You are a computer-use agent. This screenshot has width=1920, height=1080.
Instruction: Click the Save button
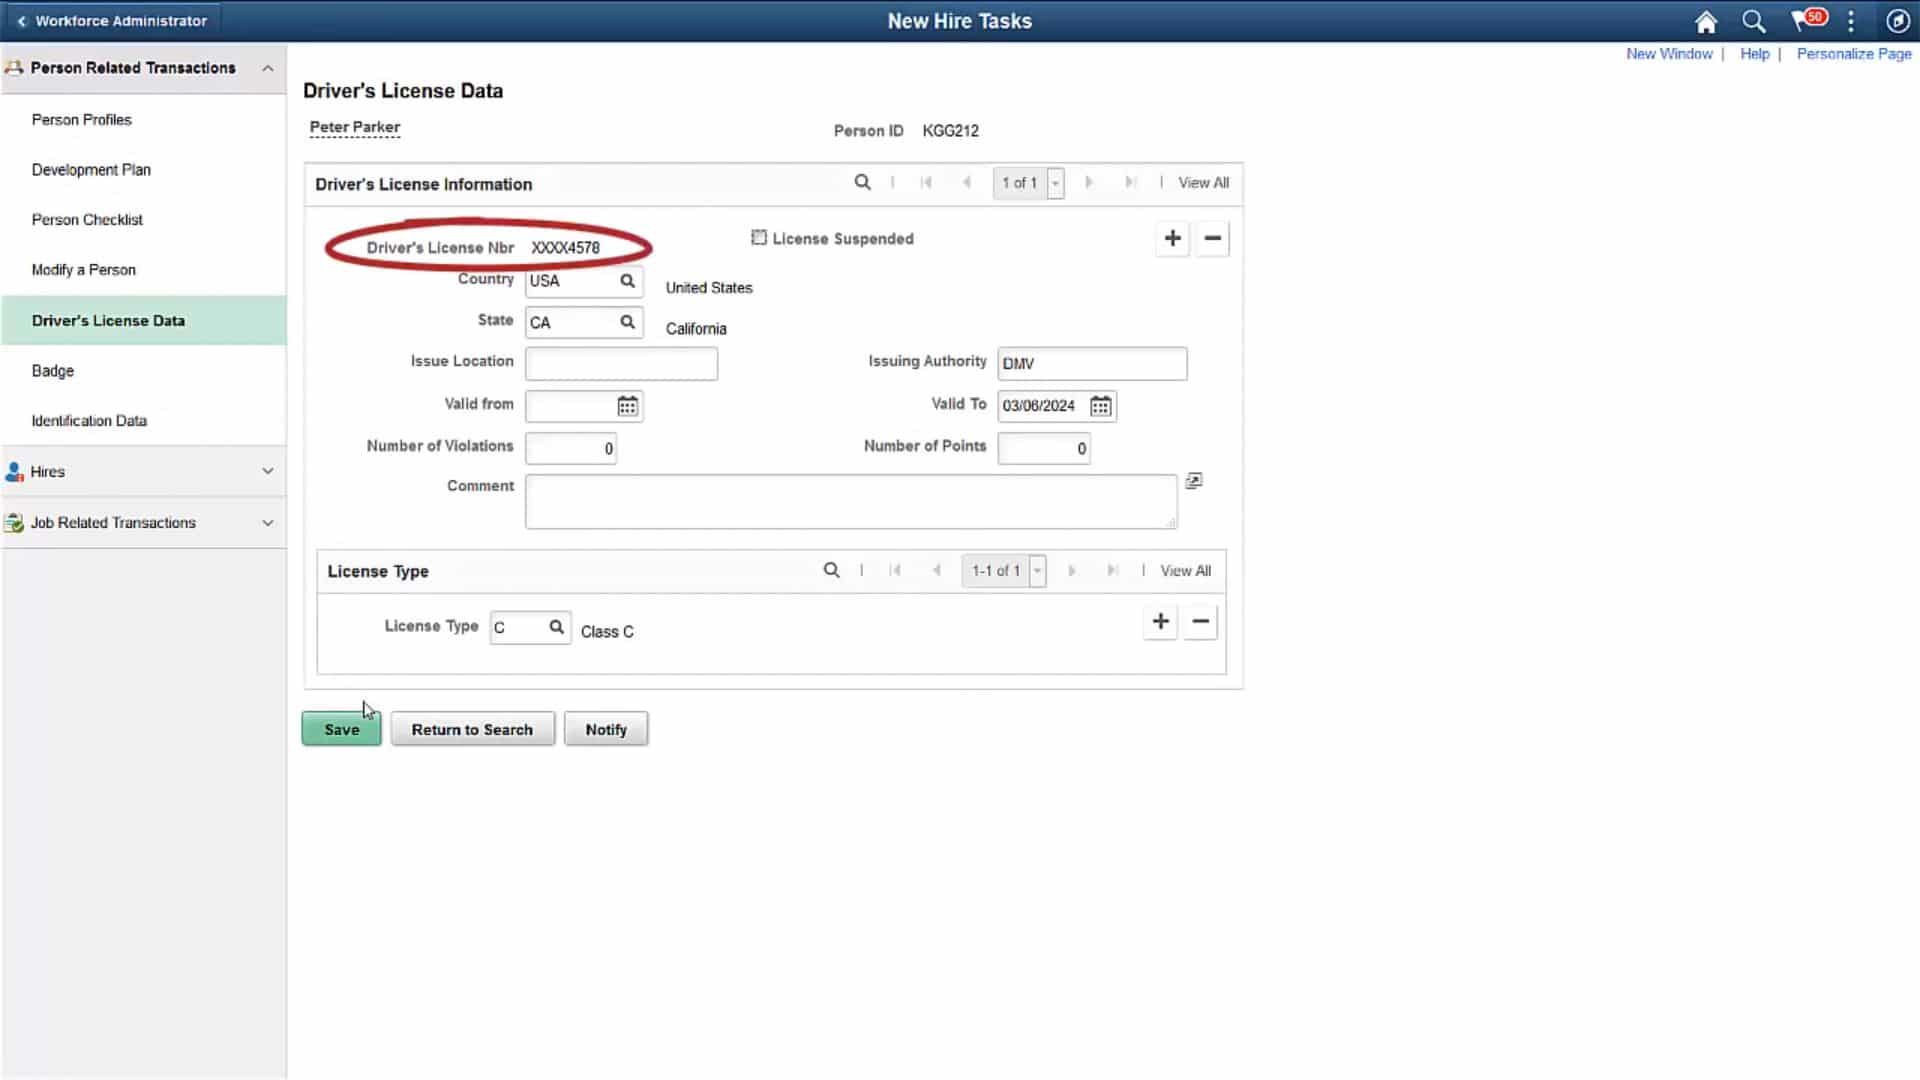(341, 730)
